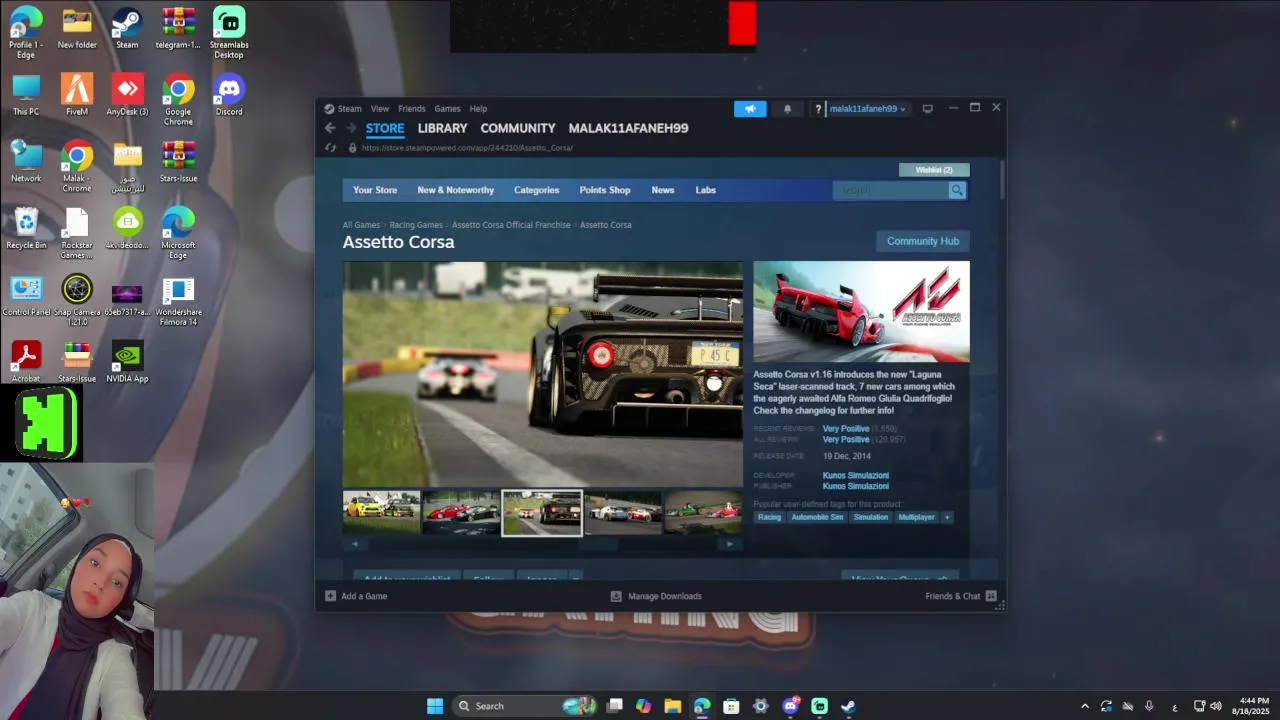Open File Explorer from the taskbar

[x=673, y=706]
